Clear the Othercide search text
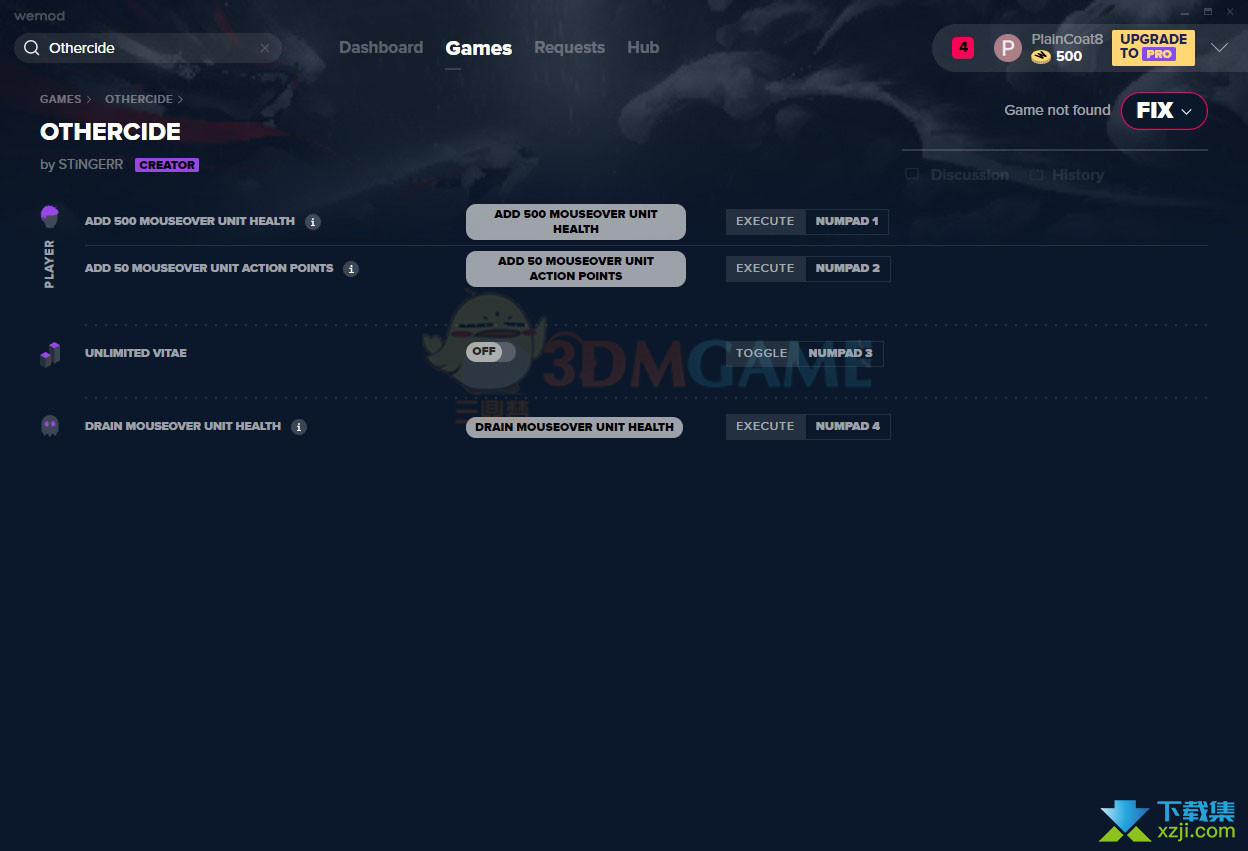Screen dimensions: 1248x851 click(265, 48)
